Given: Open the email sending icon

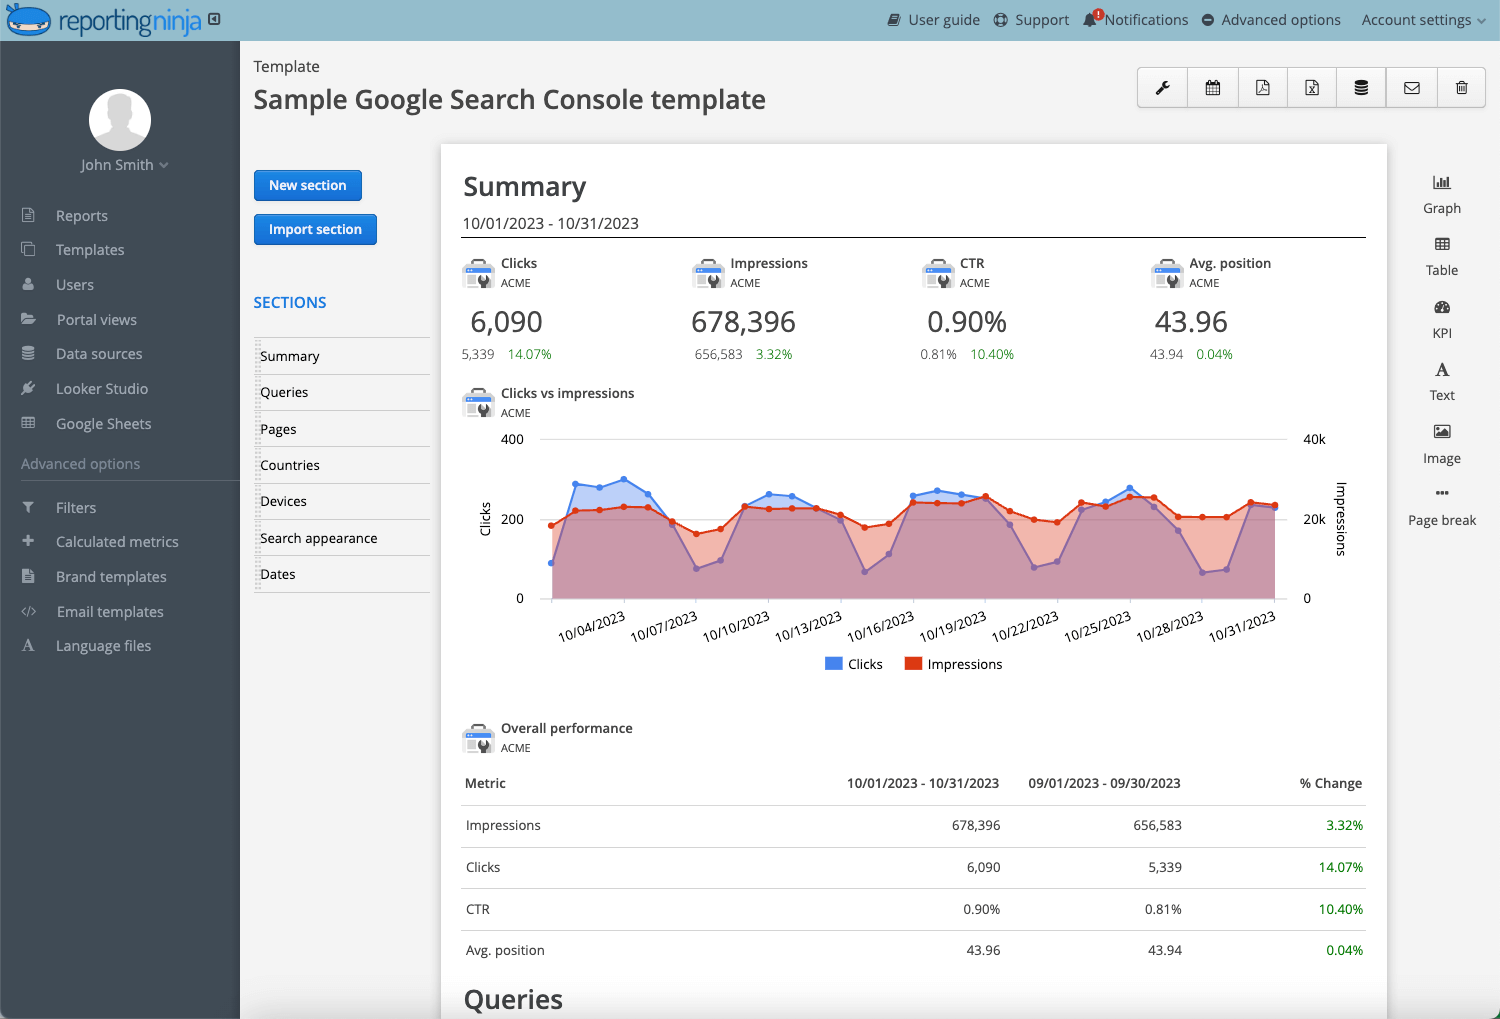Looking at the screenshot, I should 1411,87.
